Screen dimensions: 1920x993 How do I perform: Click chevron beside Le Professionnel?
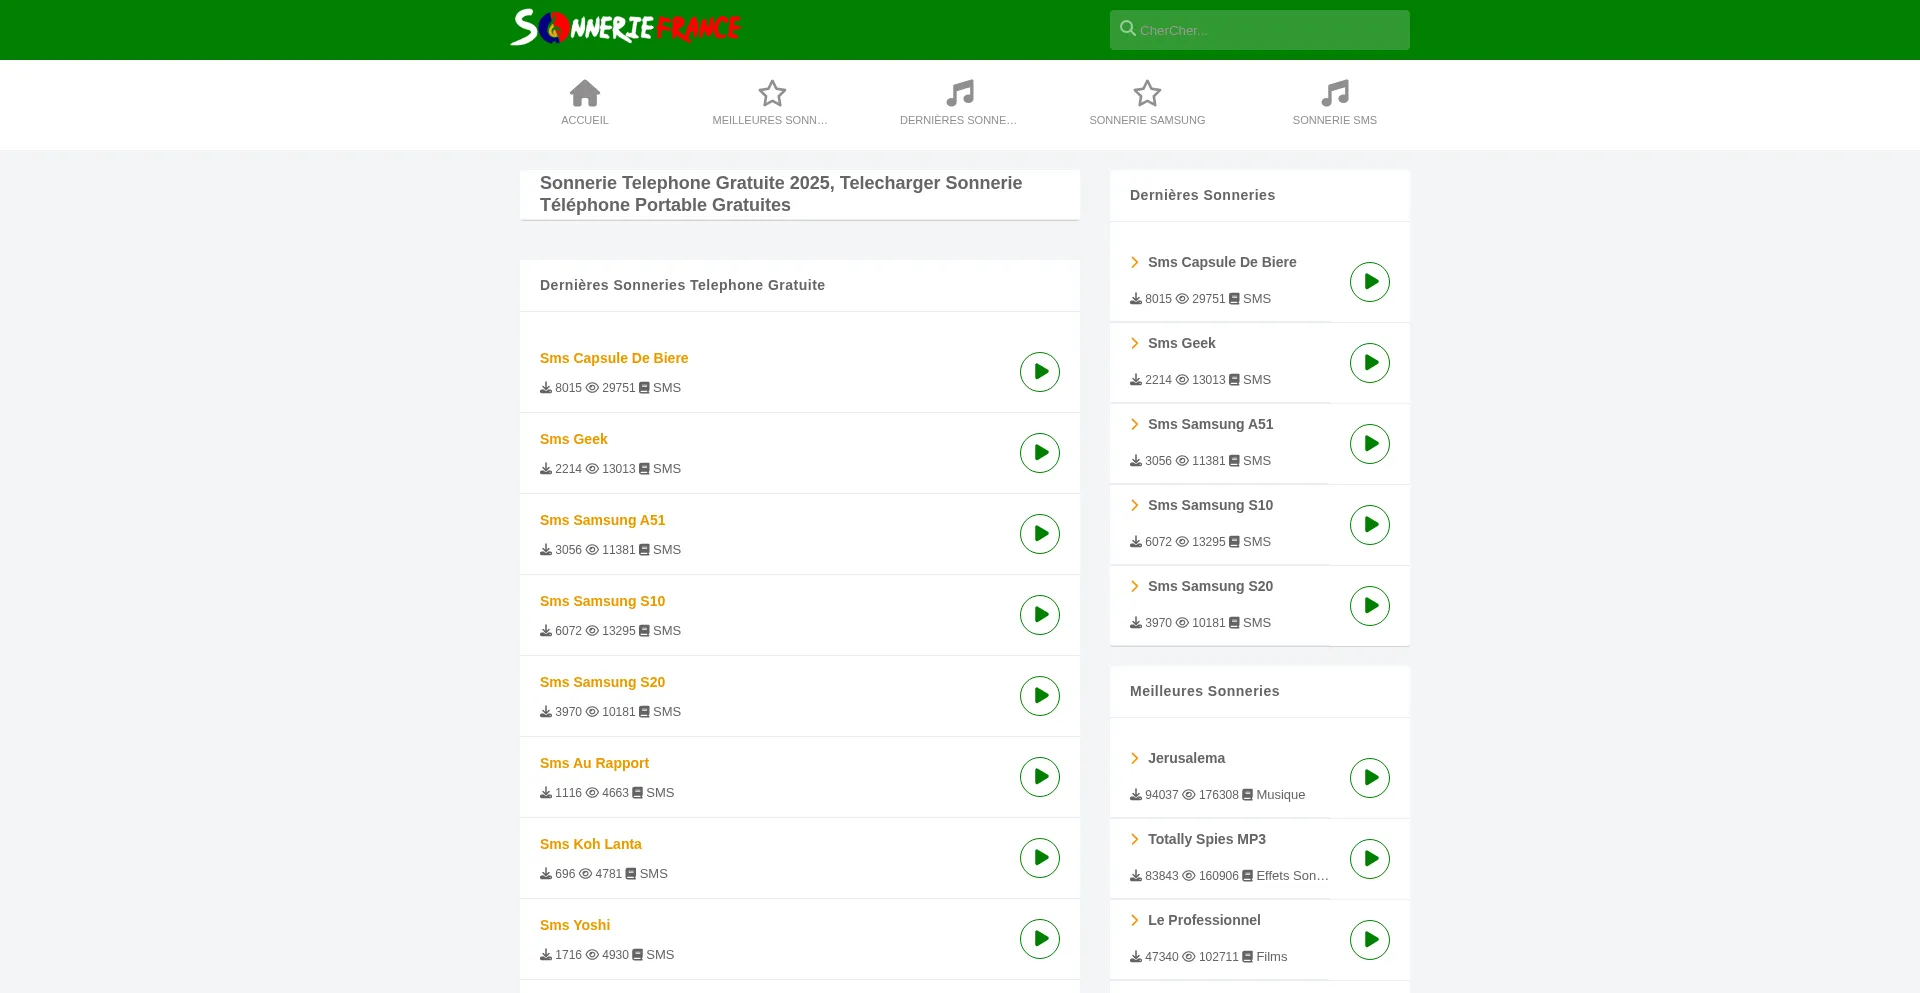click(x=1135, y=920)
